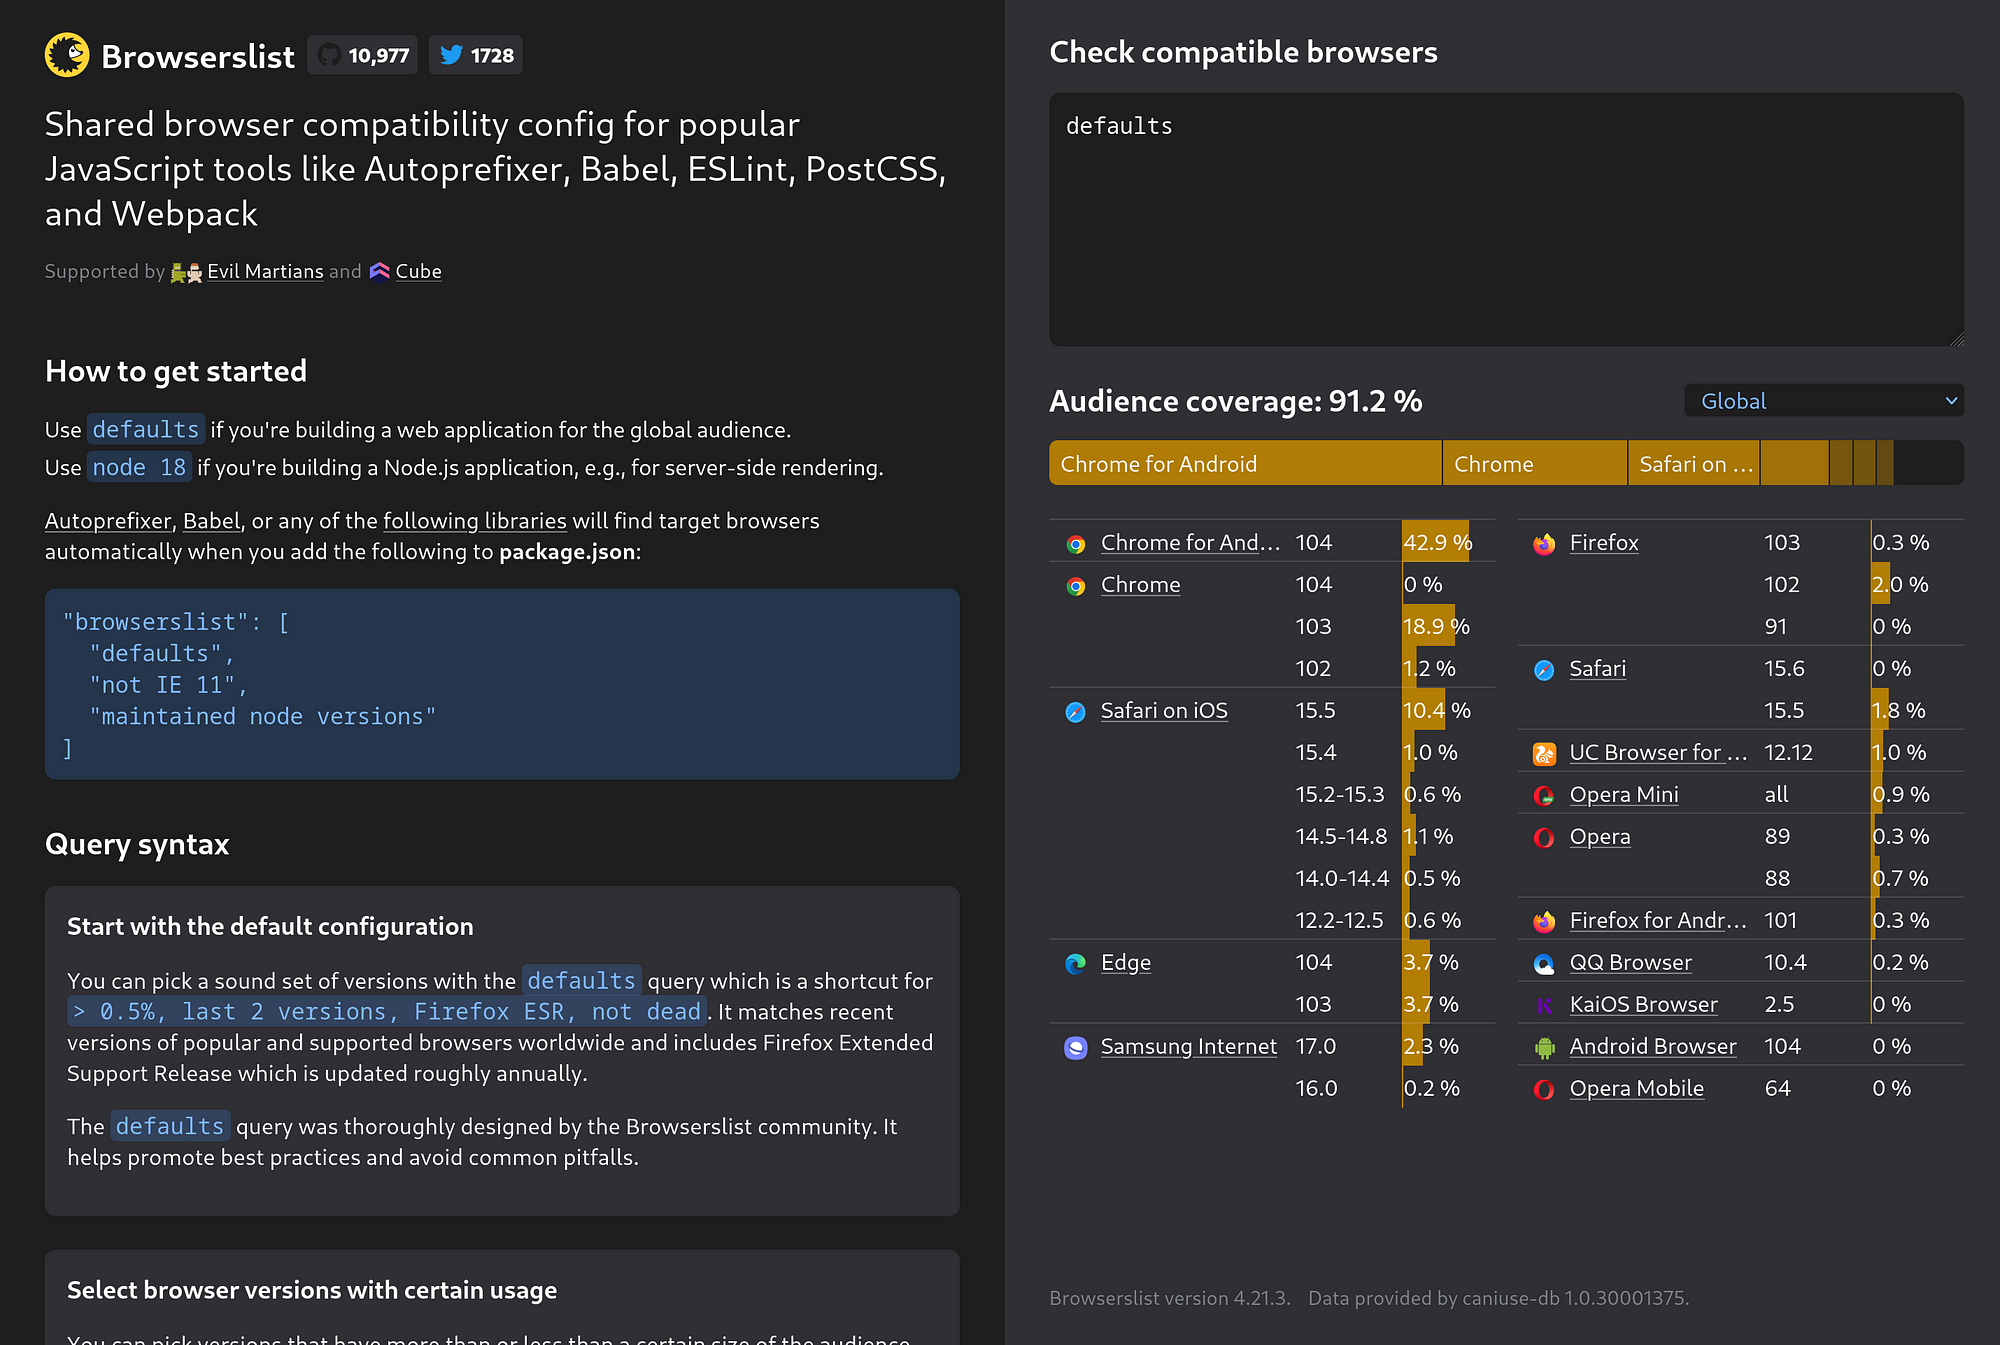The height and width of the screenshot is (1345, 2000).
Task: Click the Samsung Internet icon
Action: point(1076,1047)
